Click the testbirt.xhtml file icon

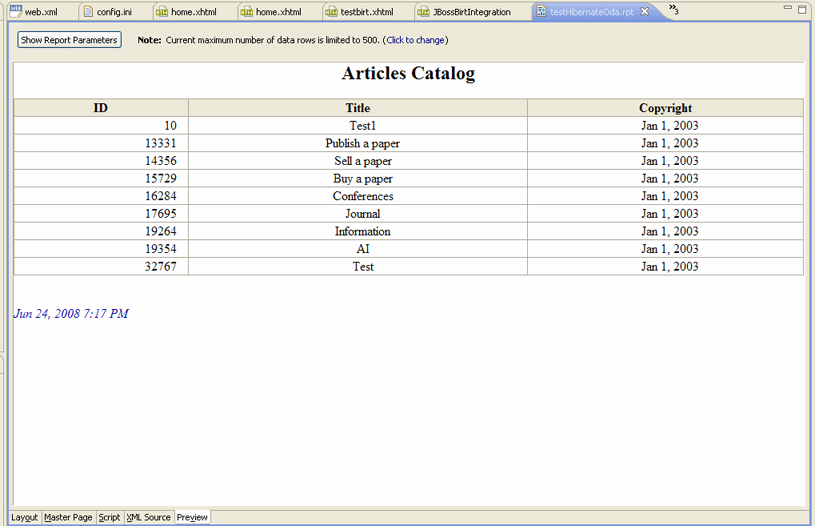[331, 11]
